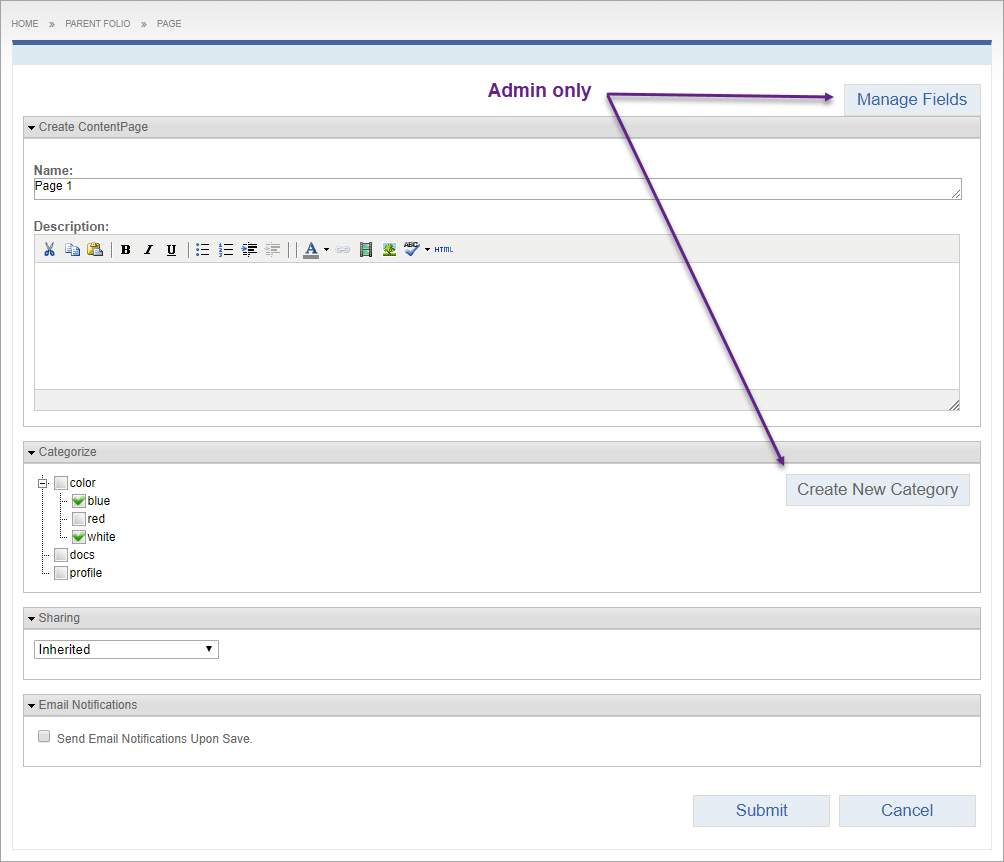Screen dimensions: 1004x862
Task: Check the docs category checkbox
Action: pyautogui.click(x=61, y=555)
